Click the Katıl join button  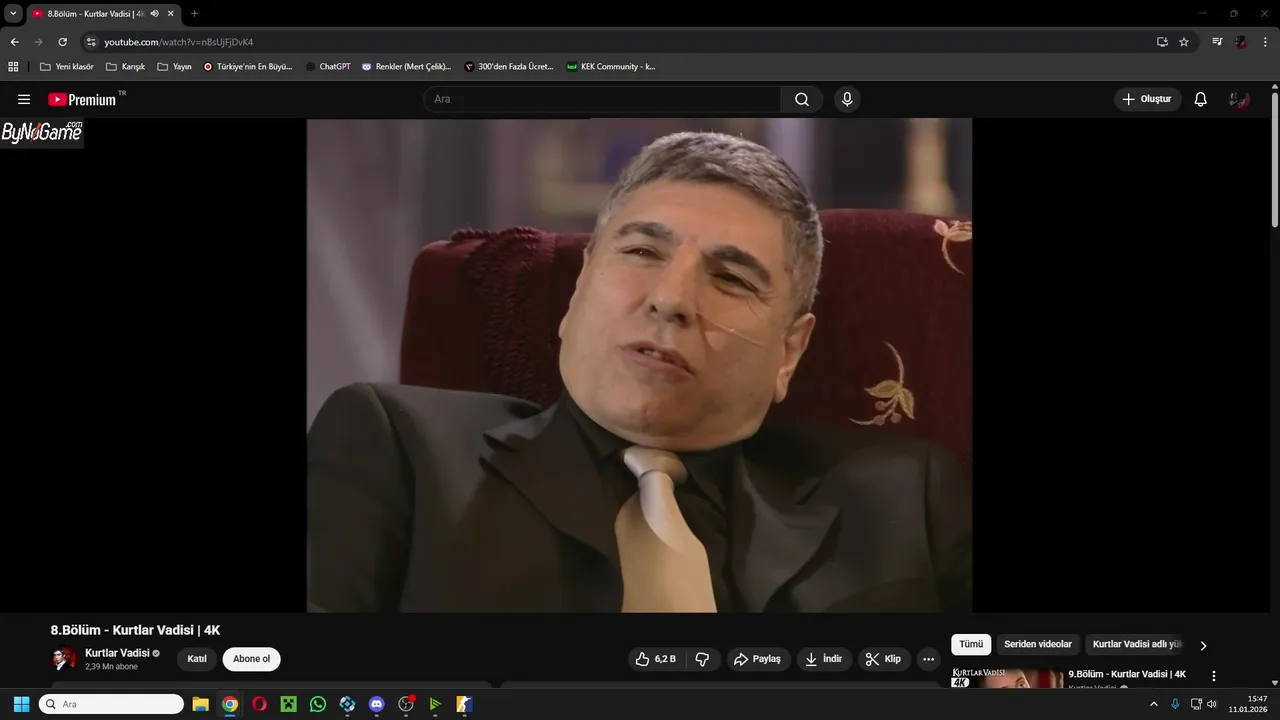[197, 659]
